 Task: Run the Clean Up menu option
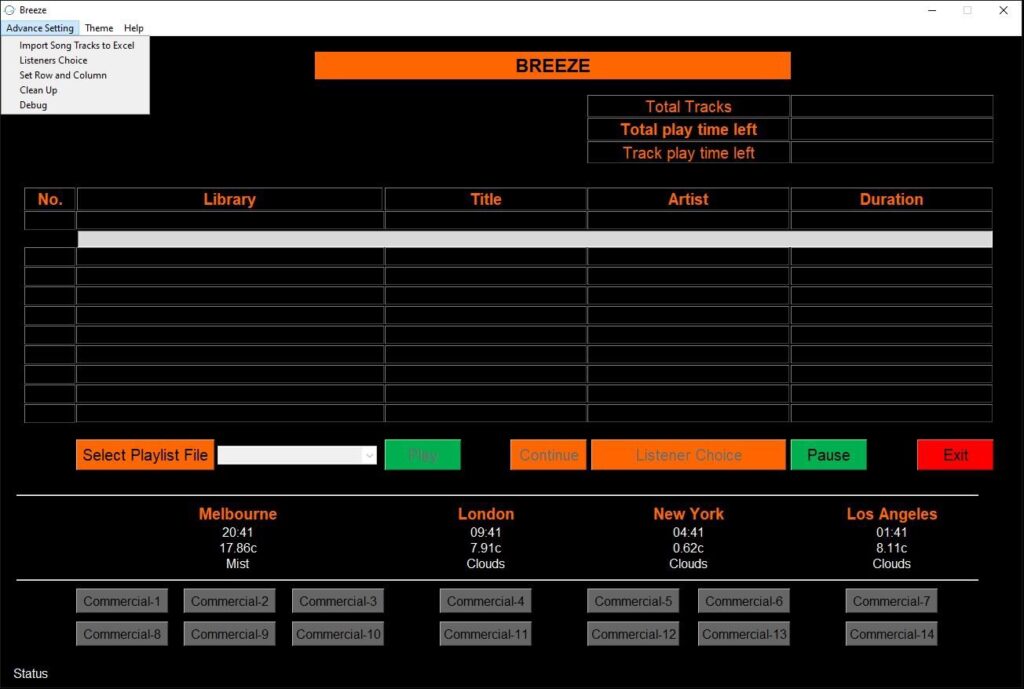(x=38, y=90)
